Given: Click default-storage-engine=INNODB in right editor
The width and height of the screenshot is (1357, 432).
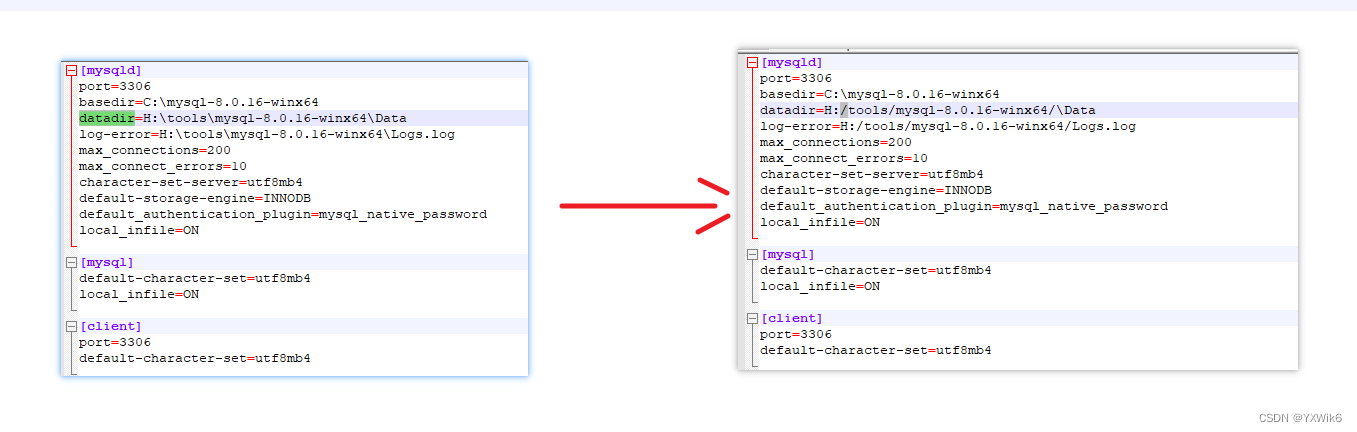Looking at the screenshot, I should tap(876, 190).
